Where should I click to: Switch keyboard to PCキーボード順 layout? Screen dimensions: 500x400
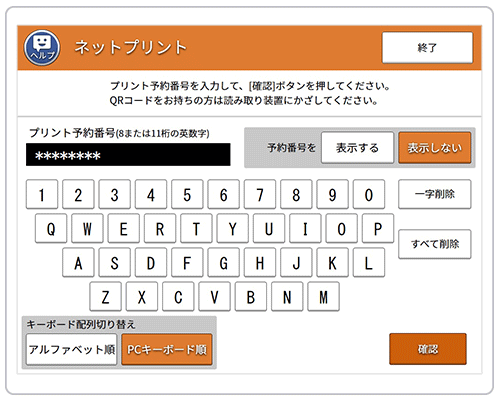[167, 349]
